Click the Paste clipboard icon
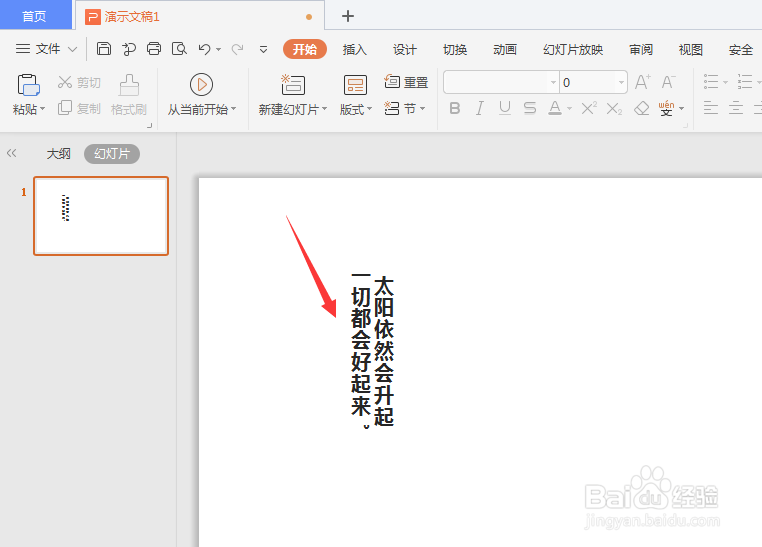Screen dimensions: 762x547 pyautogui.click(x=29, y=85)
